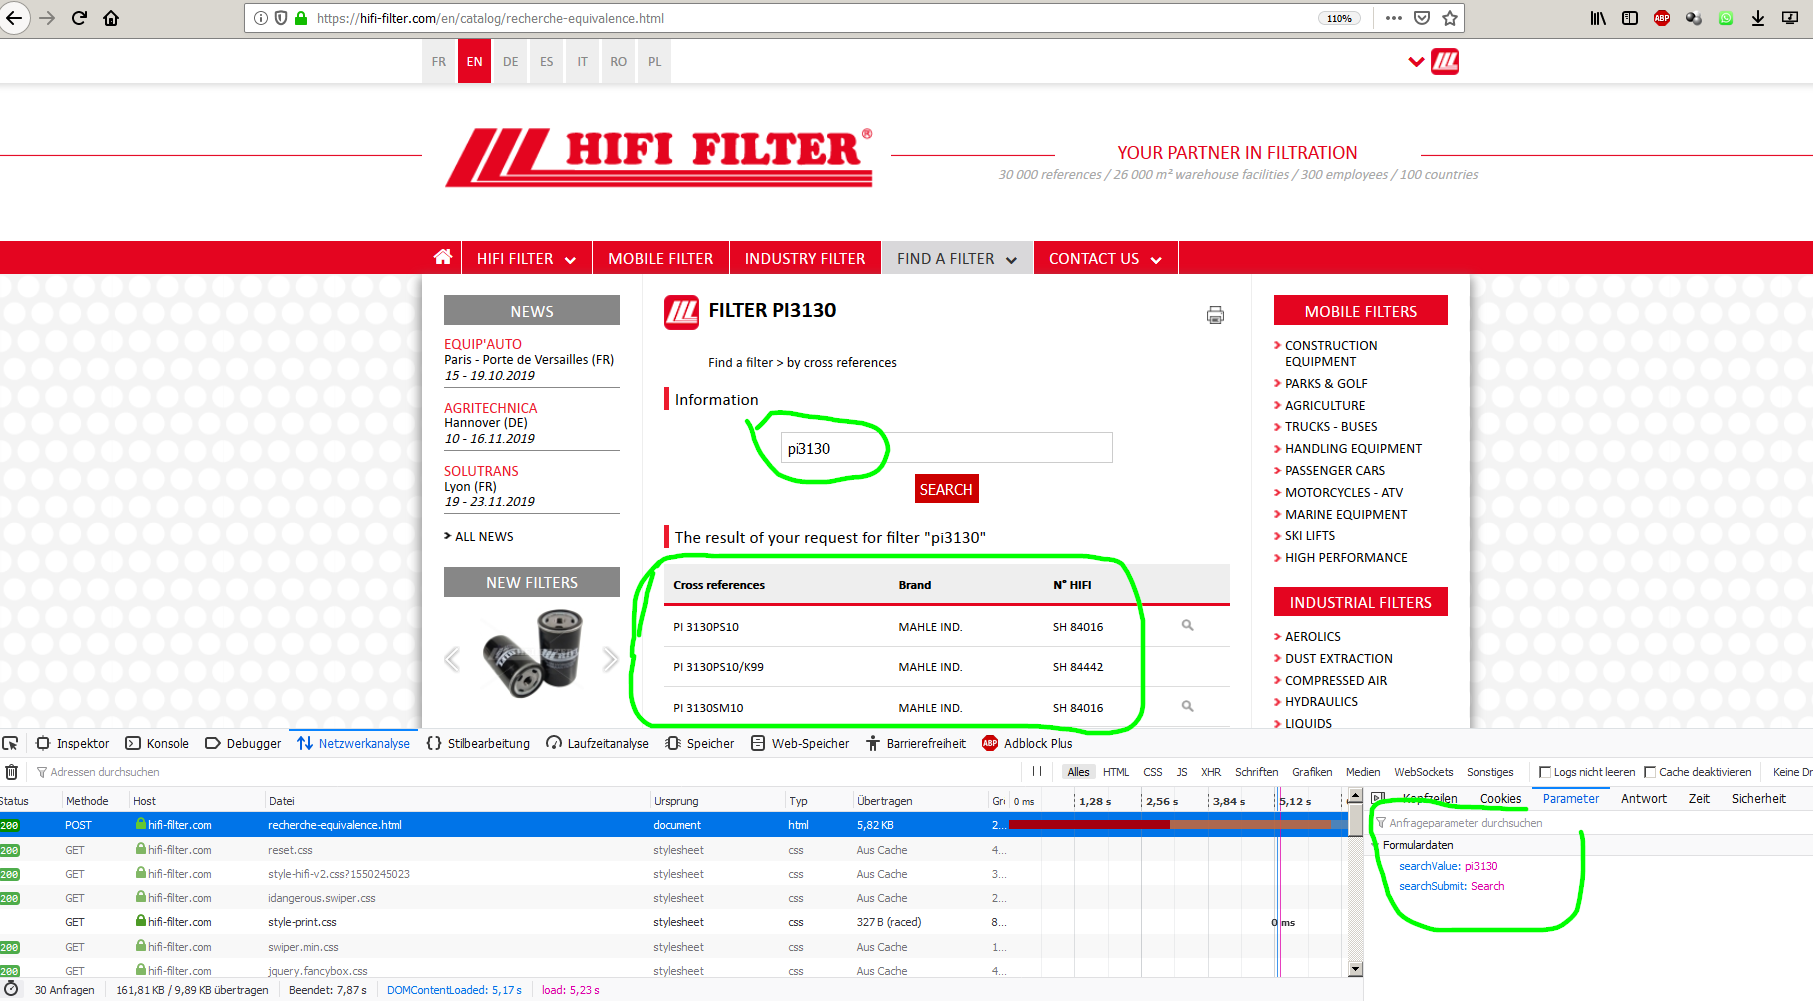Click the HIFI logo icon top right
The image size is (1813, 1001).
click(1445, 62)
